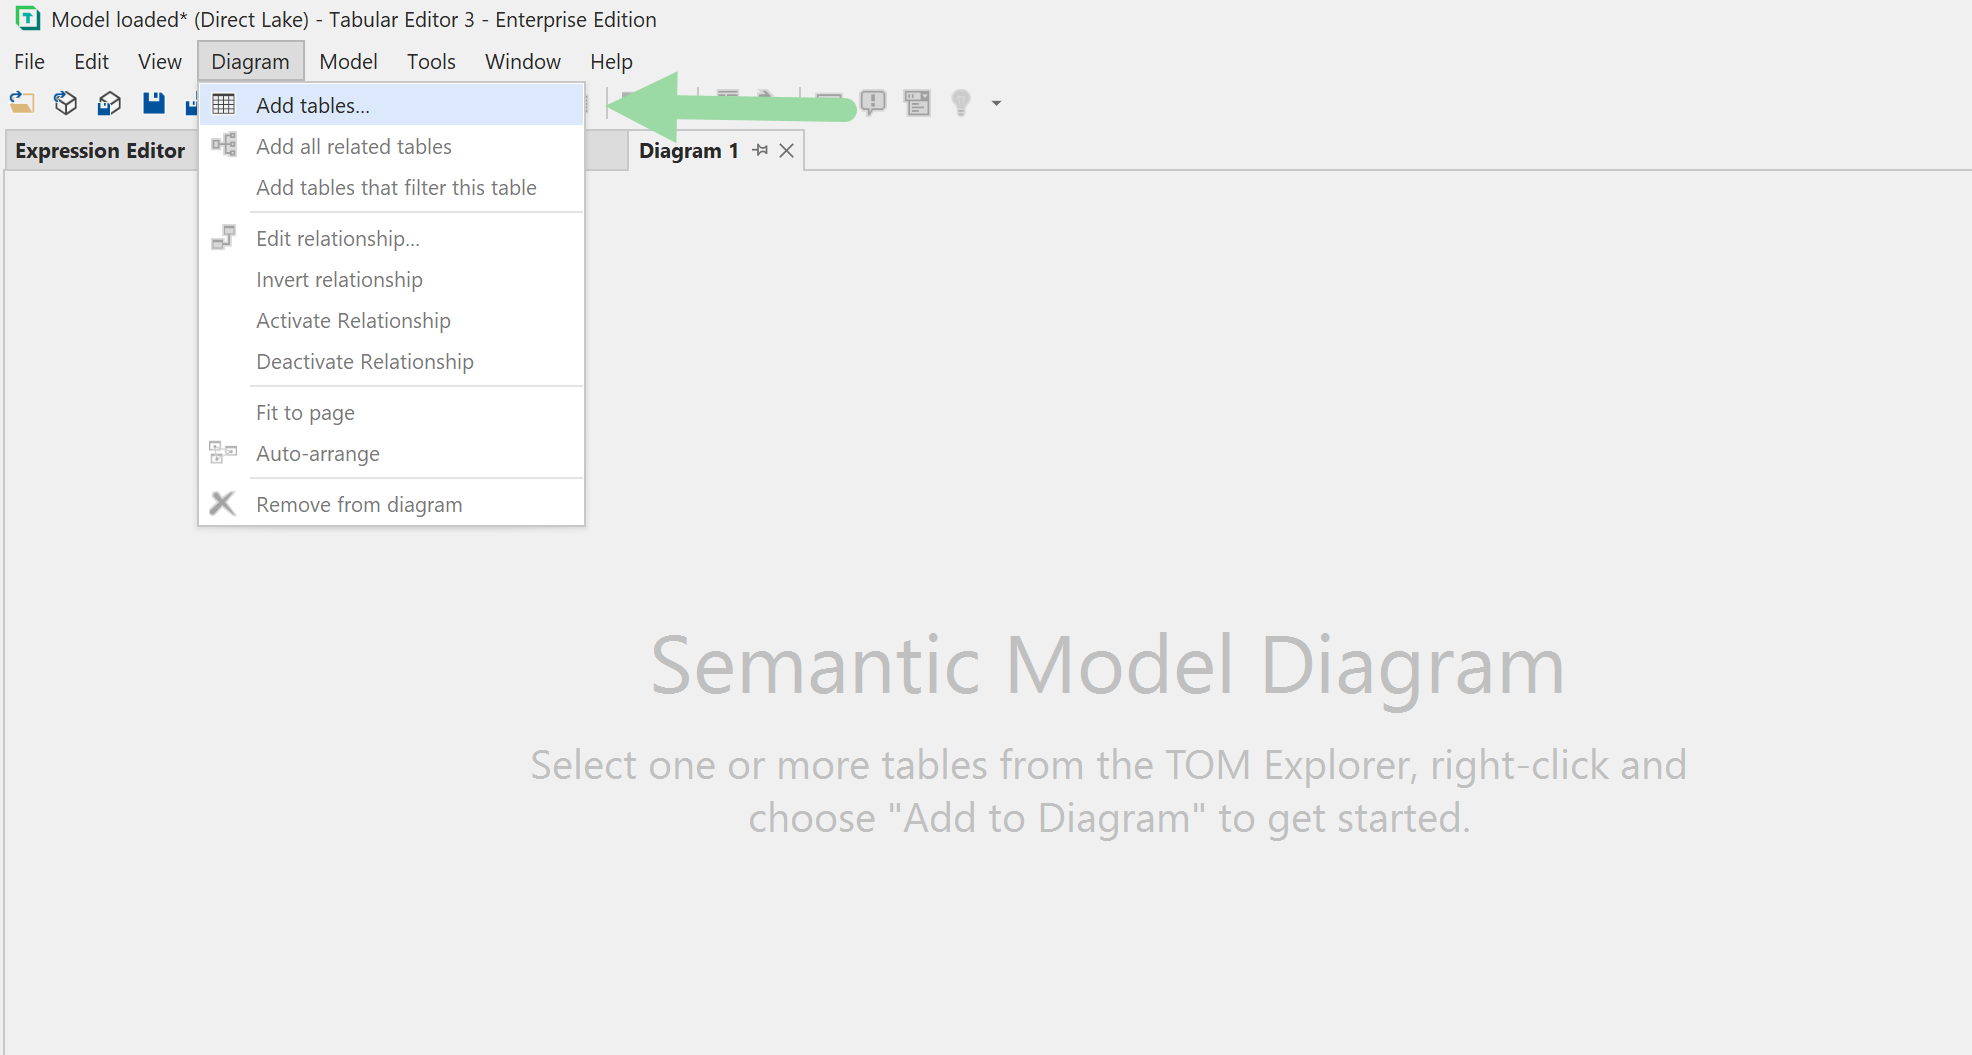Save the model with the save icon
1972x1055 pixels.
(153, 103)
